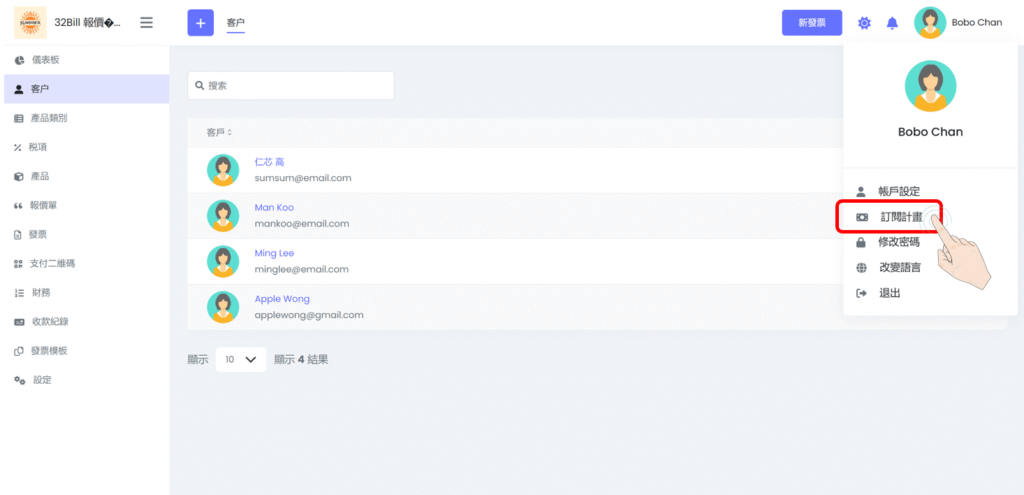Click the hamburger menu icon to collapse sidebar
The image size is (1024, 495).
coord(147,22)
